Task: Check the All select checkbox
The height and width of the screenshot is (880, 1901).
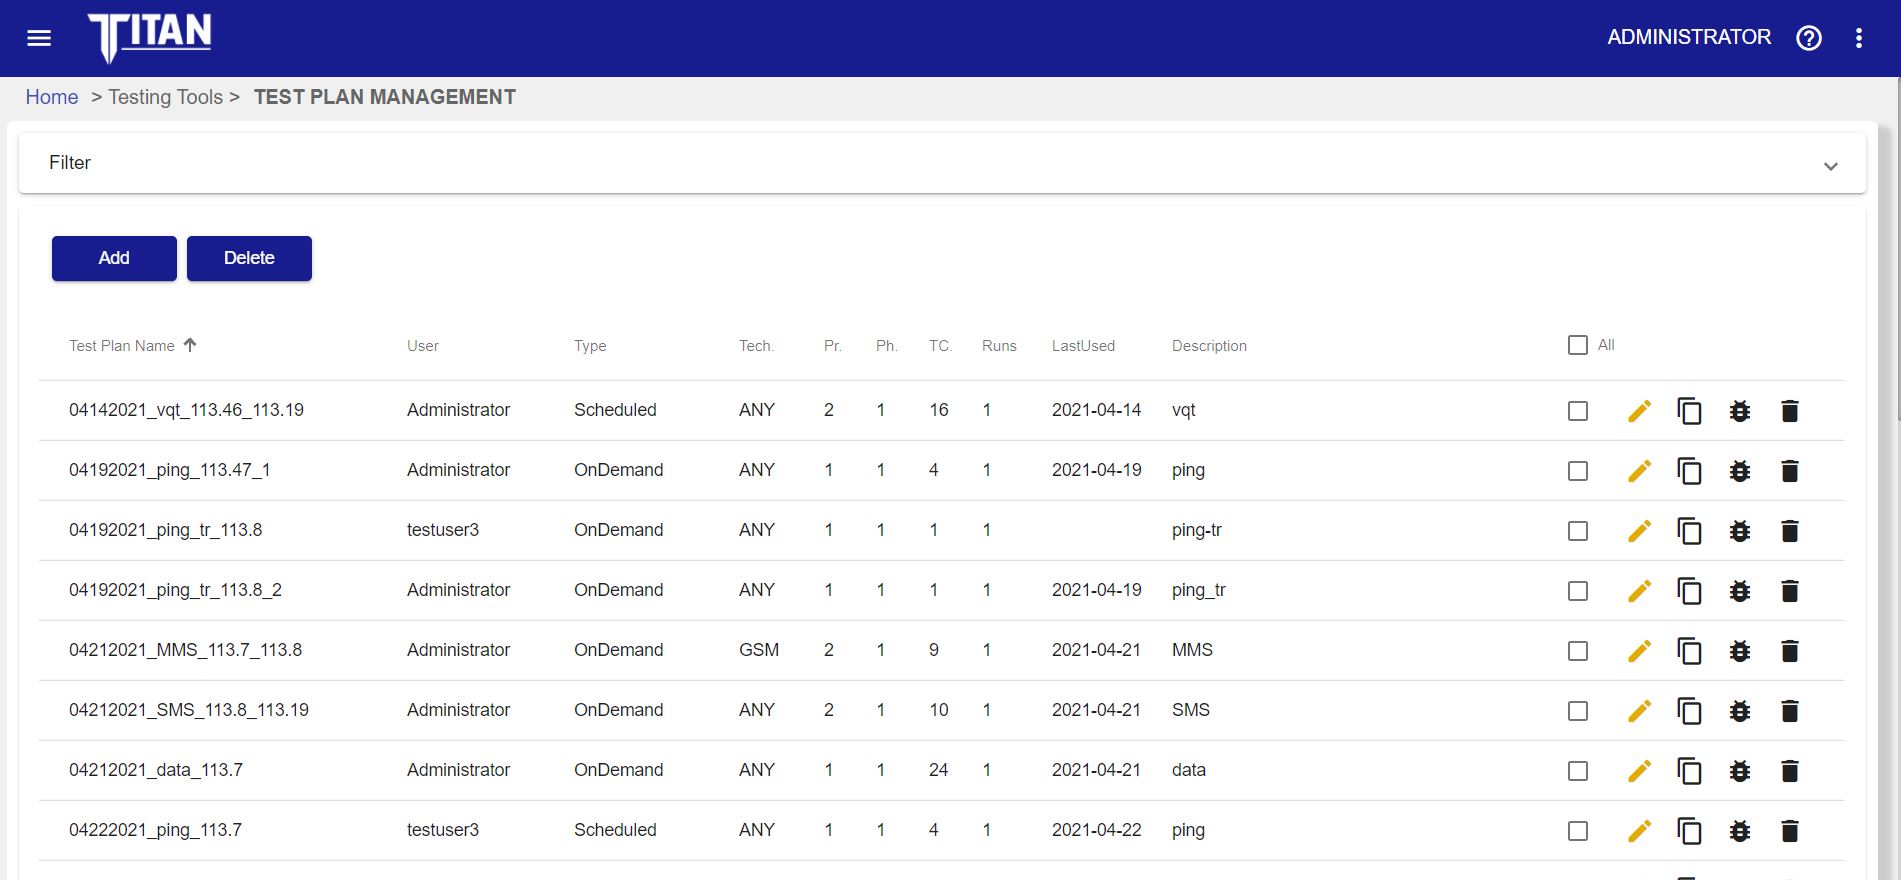Action: 1578,345
